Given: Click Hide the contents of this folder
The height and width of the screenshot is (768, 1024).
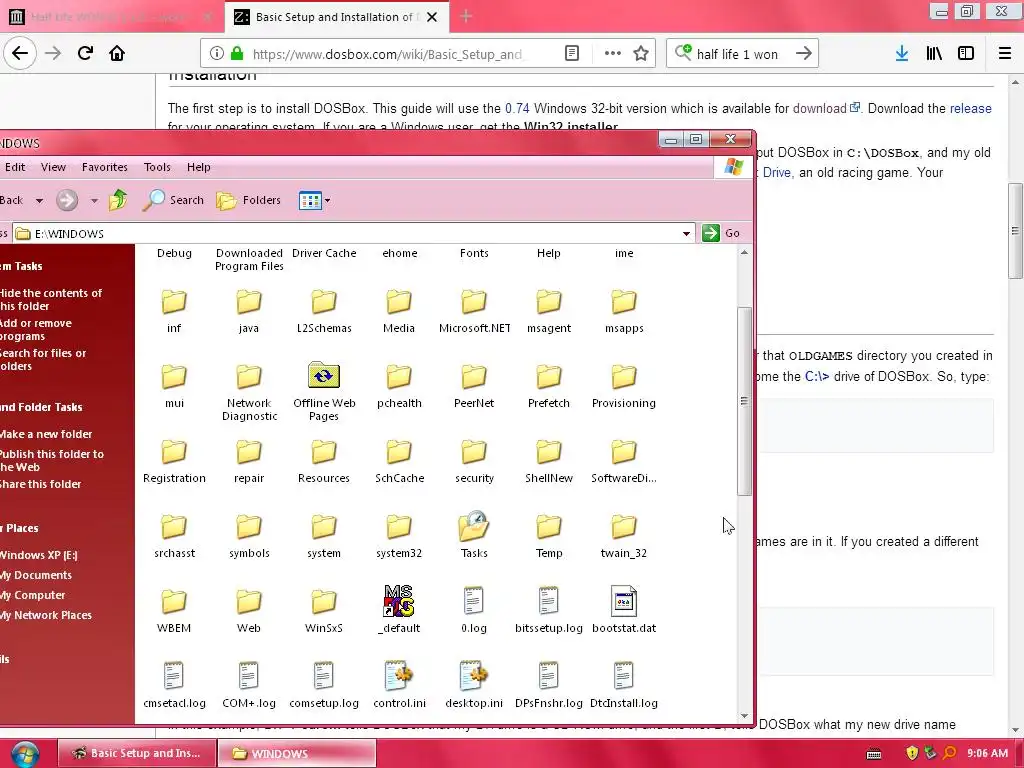Looking at the screenshot, I should [x=50, y=300].
